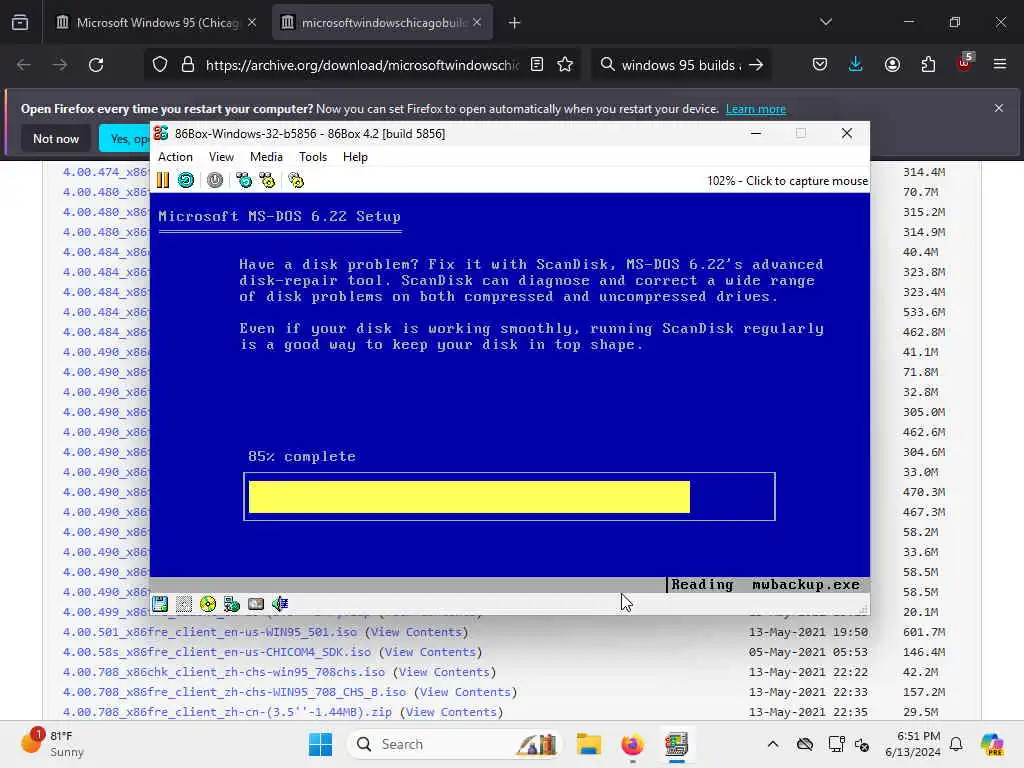Click the Firefox search box
This screenshot has height=768, width=1024.
680,65
